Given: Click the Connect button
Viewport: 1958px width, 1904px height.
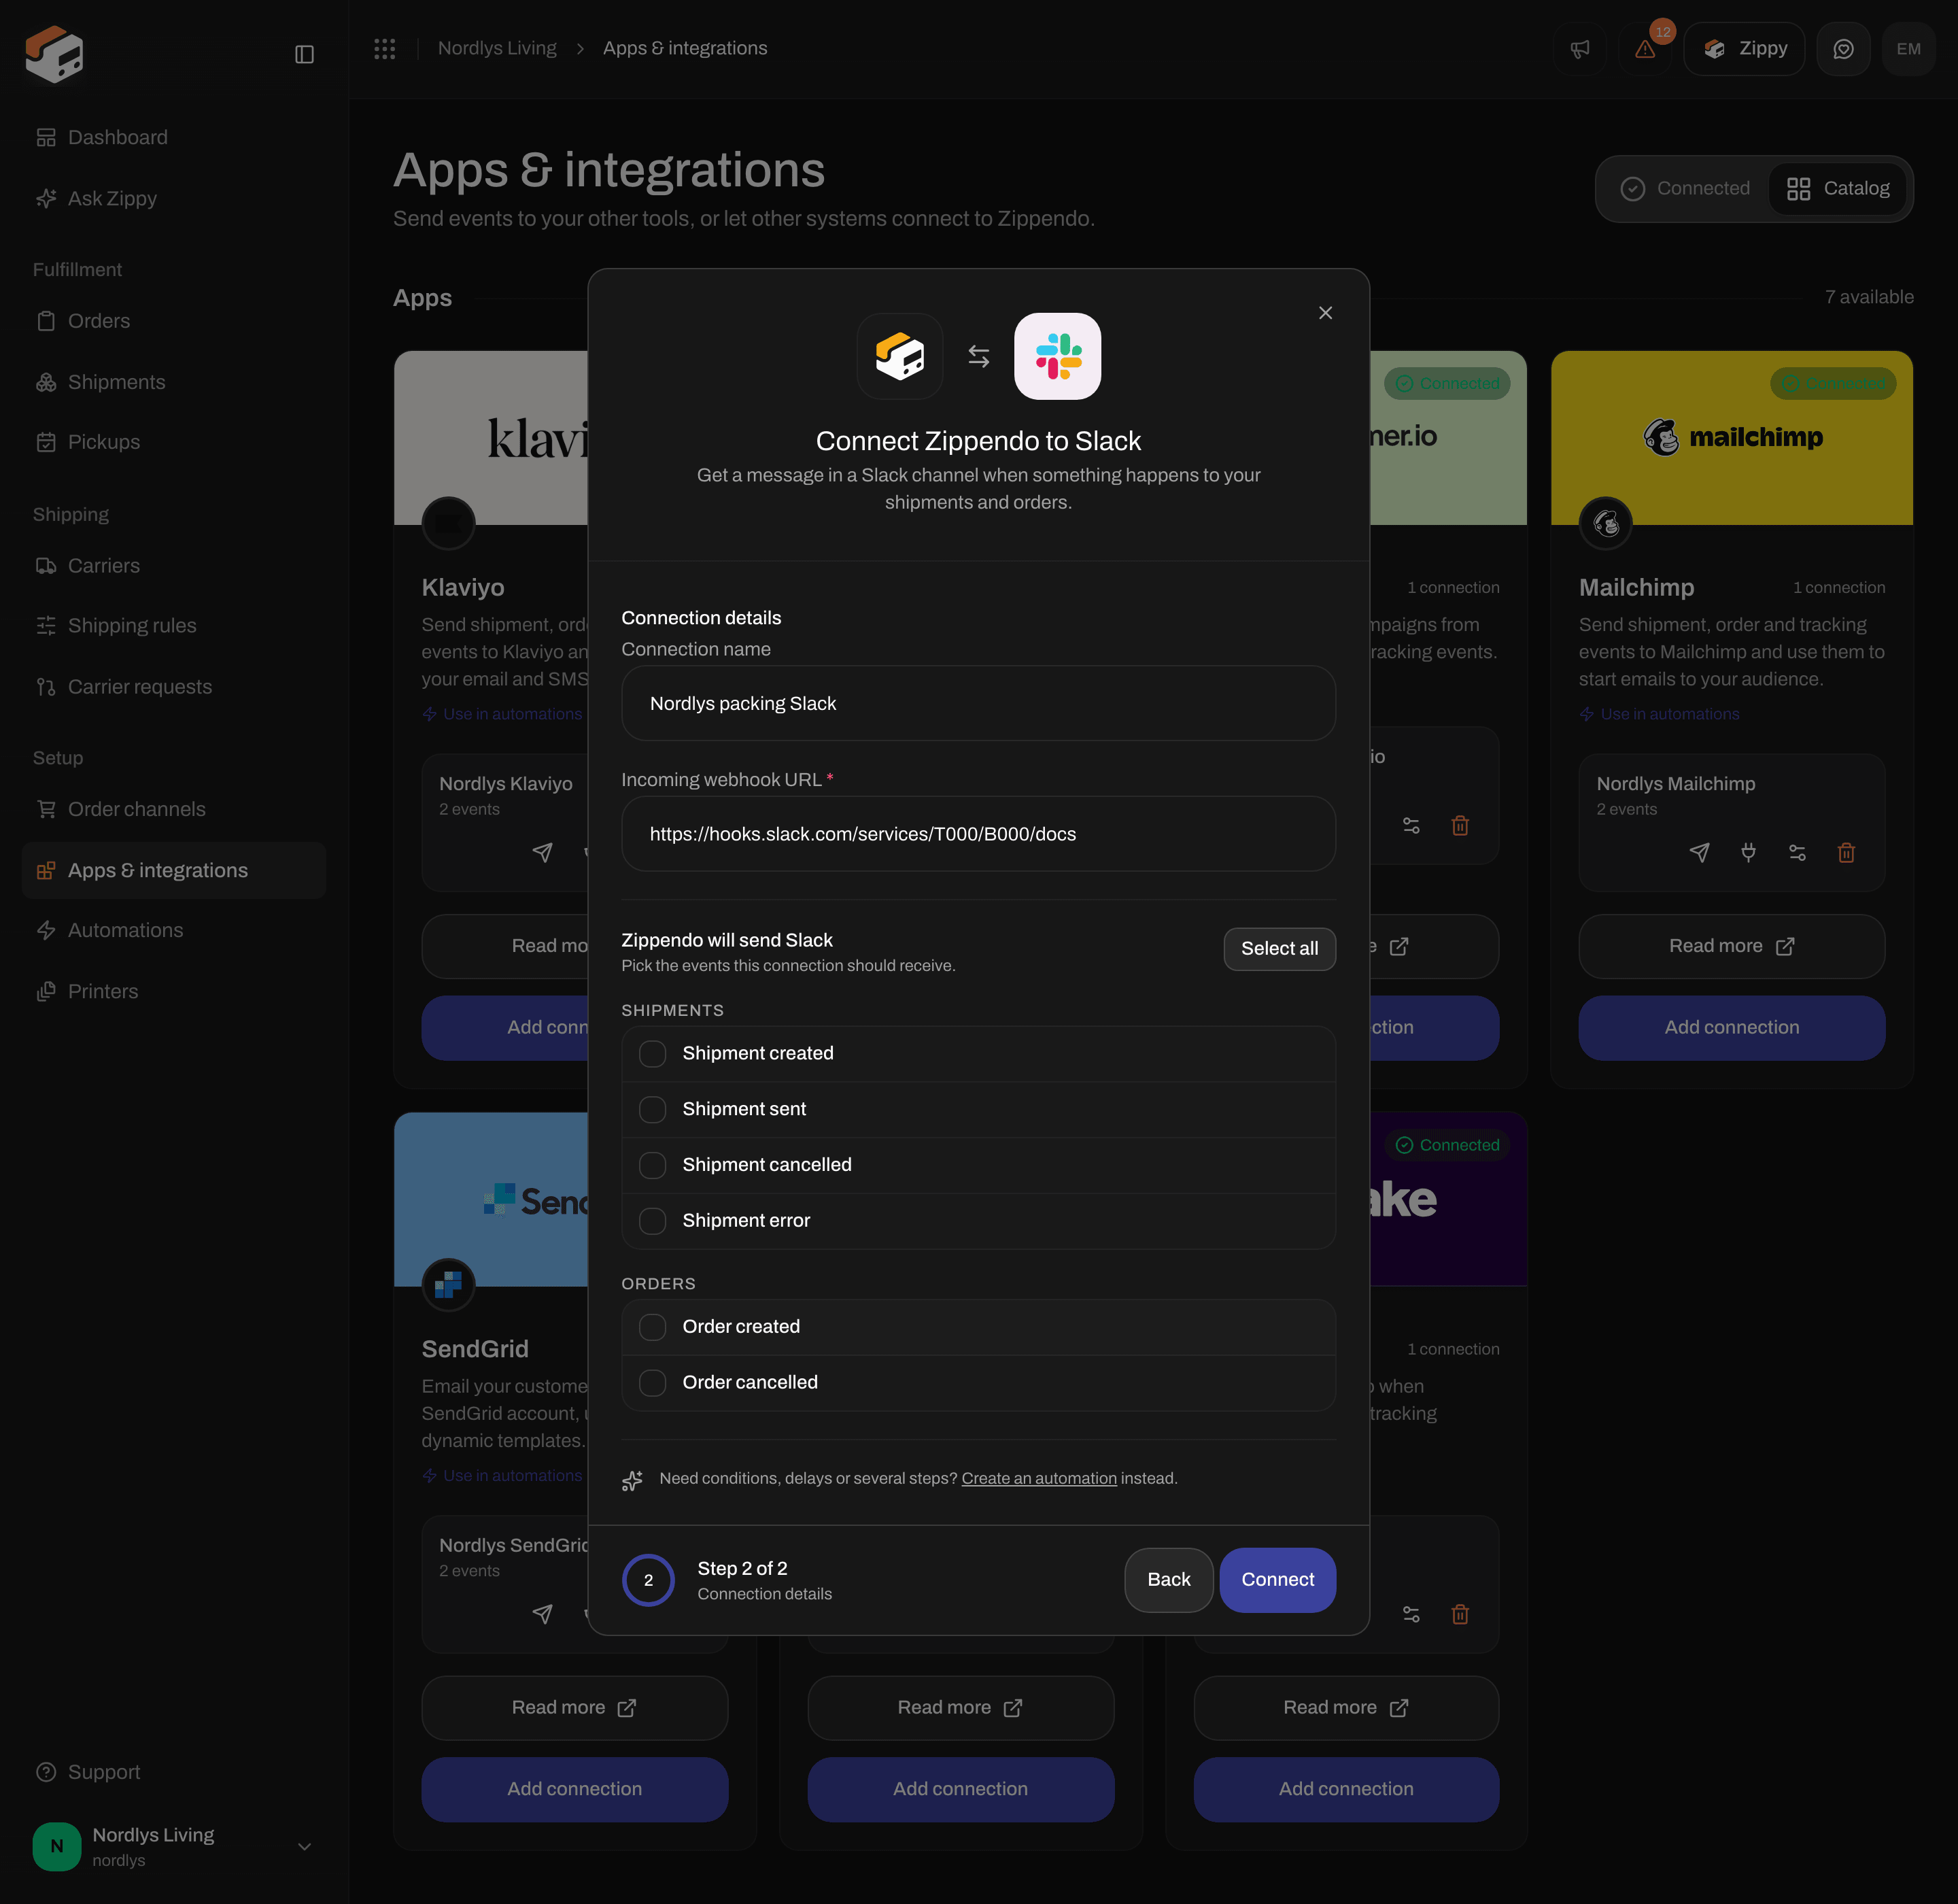Looking at the screenshot, I should tap(1277, 1580).
